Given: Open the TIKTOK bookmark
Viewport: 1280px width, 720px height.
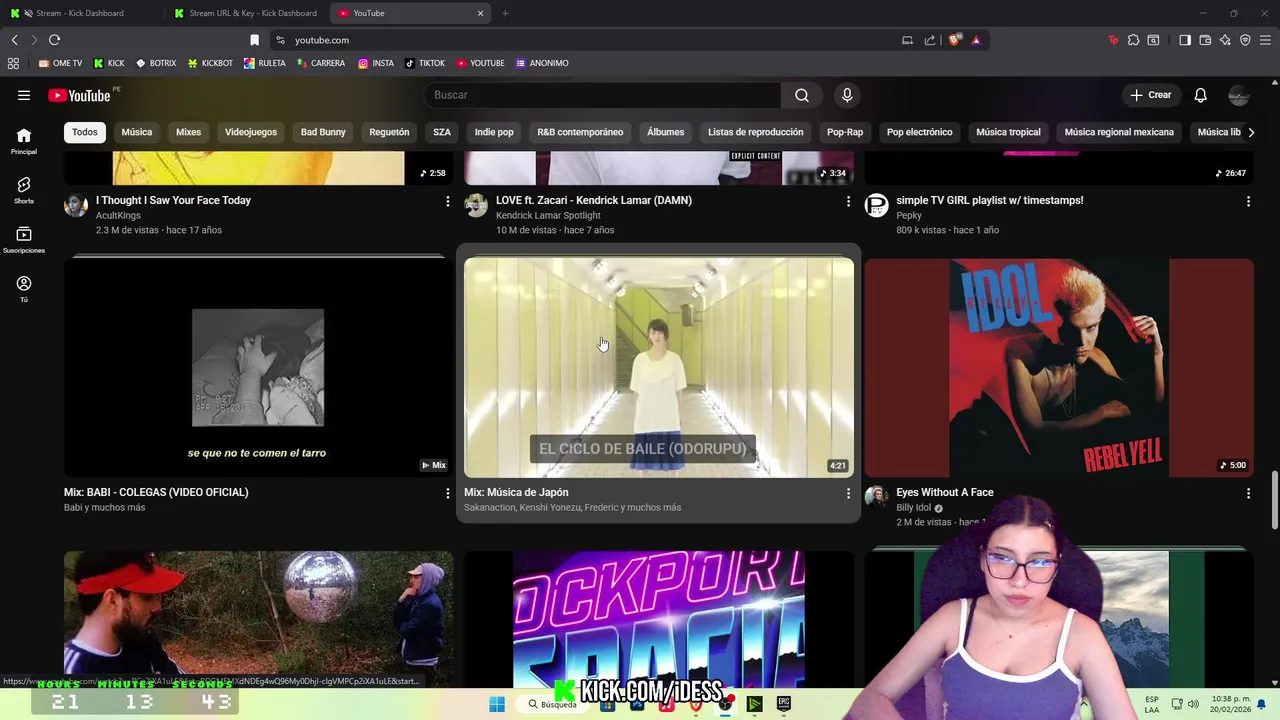Looking at the screenshot, I should pos(425,63).
